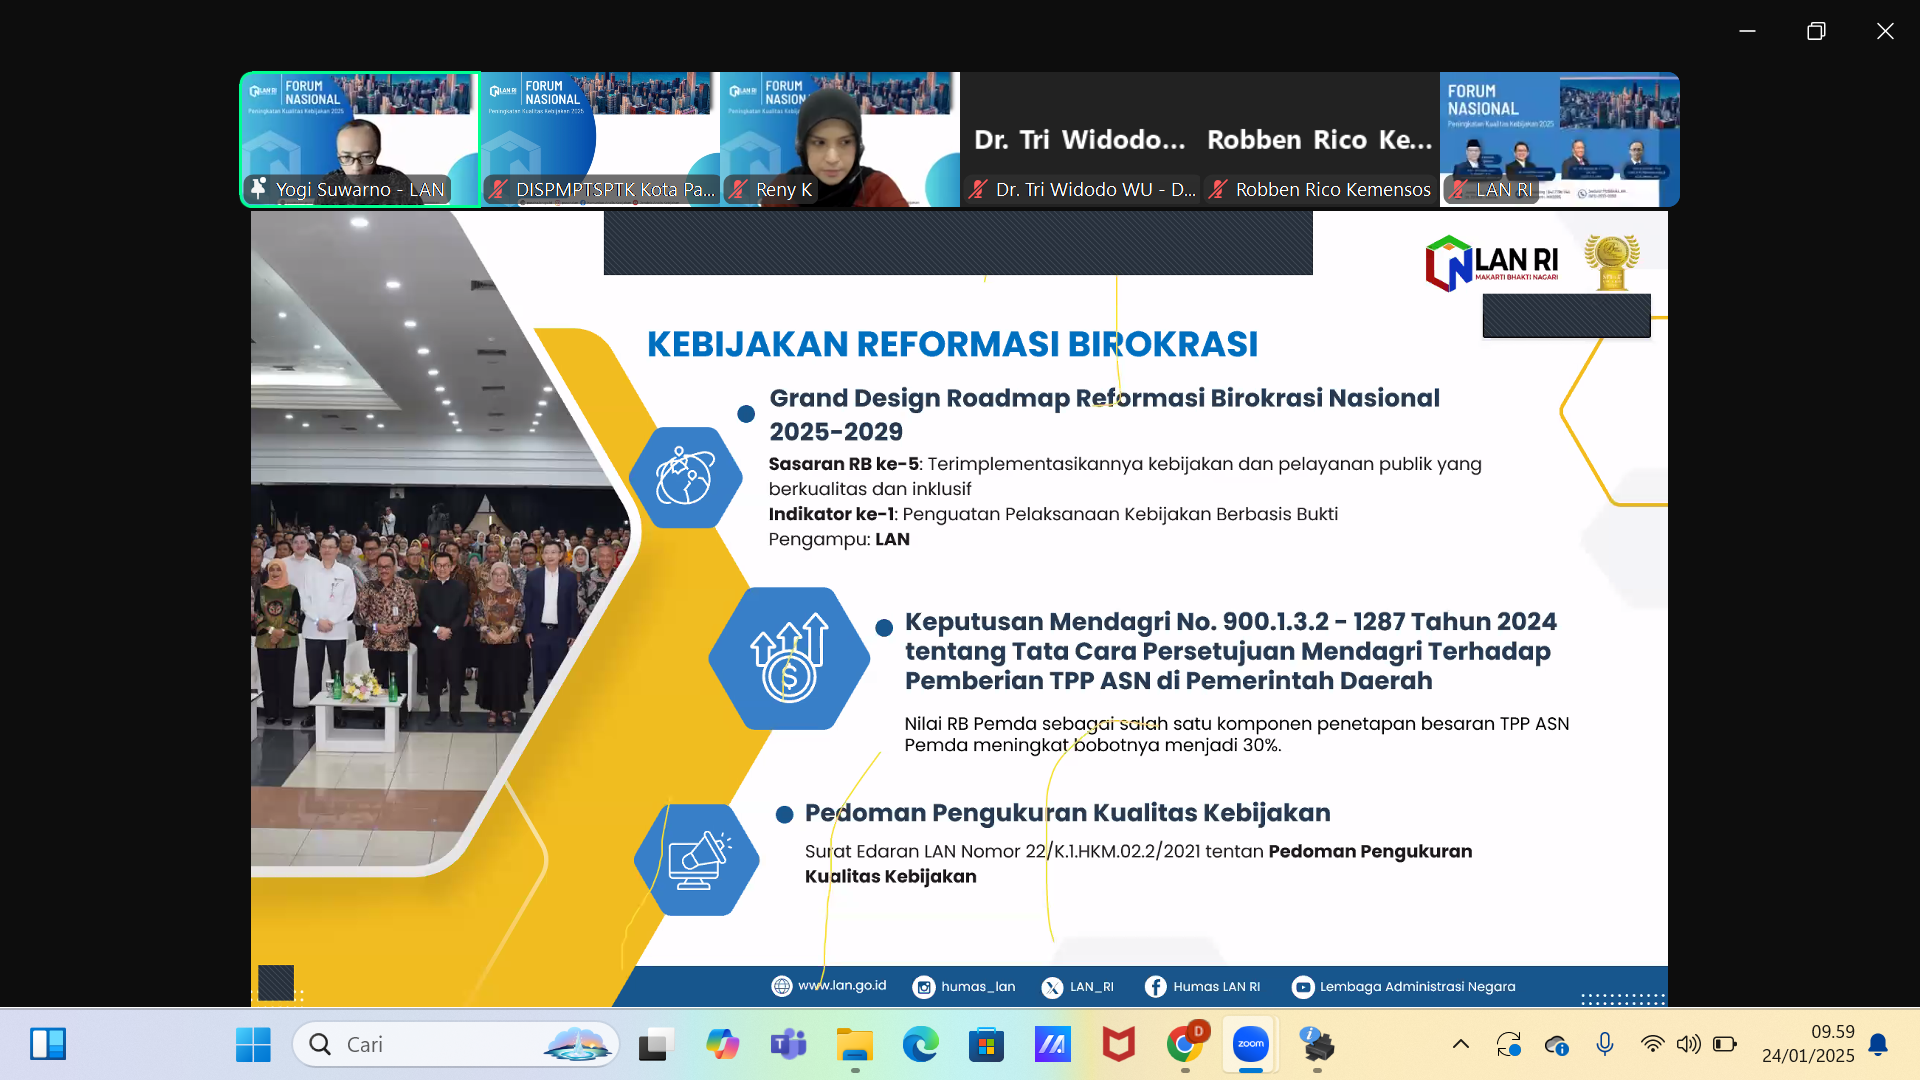Click muted mic icon on Reny K tile

pos(738,189)
